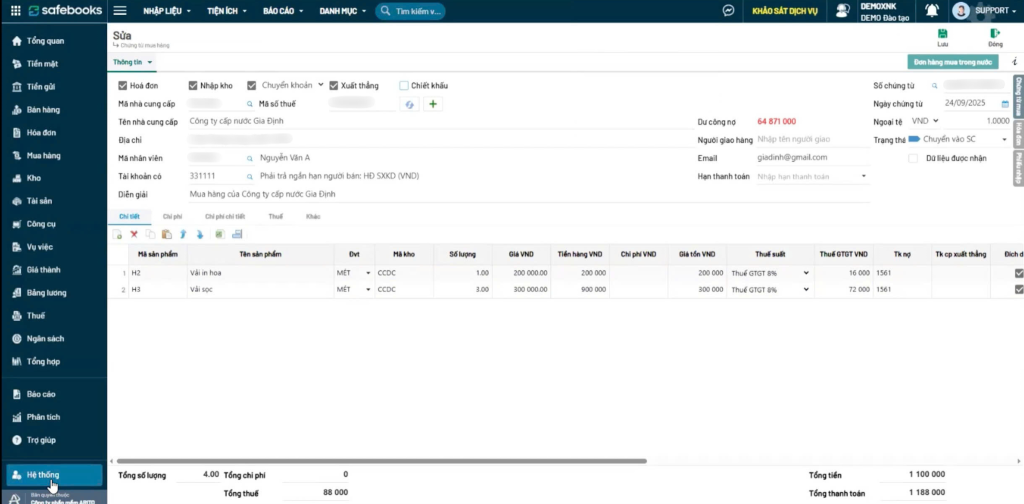Enable the Chiết khấu checkbox
1024x504 pixels.
[x=404, y=86]
